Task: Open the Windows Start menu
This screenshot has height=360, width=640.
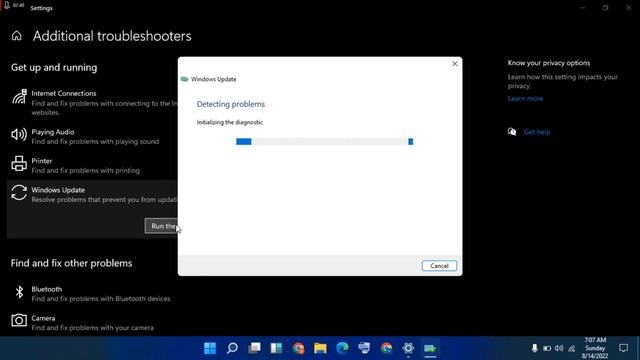Action: point(210,348)
